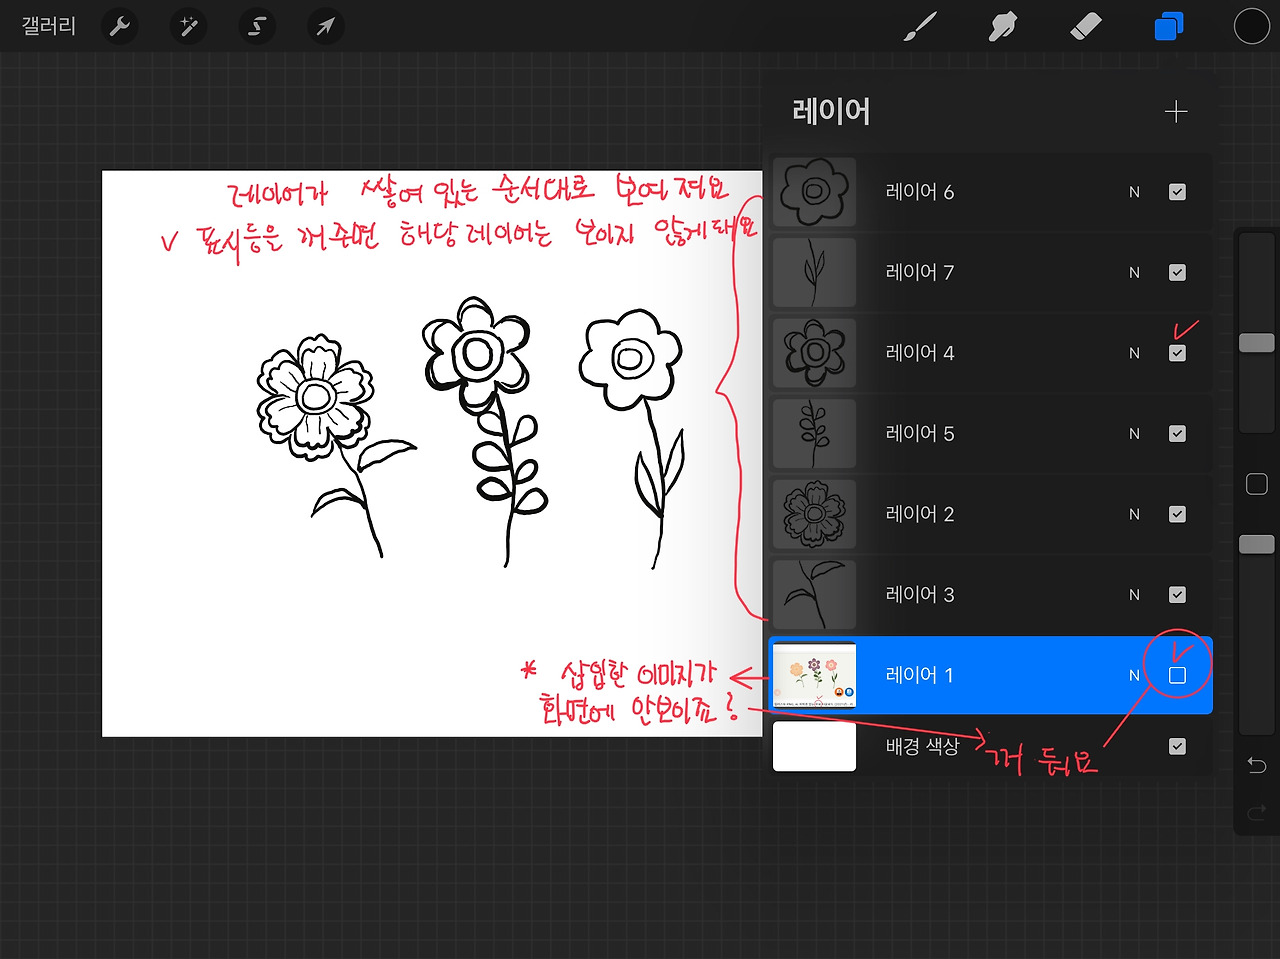Select the Brush tool
The width and height of the screenshot is (1280, 959).
click(919, 26)
